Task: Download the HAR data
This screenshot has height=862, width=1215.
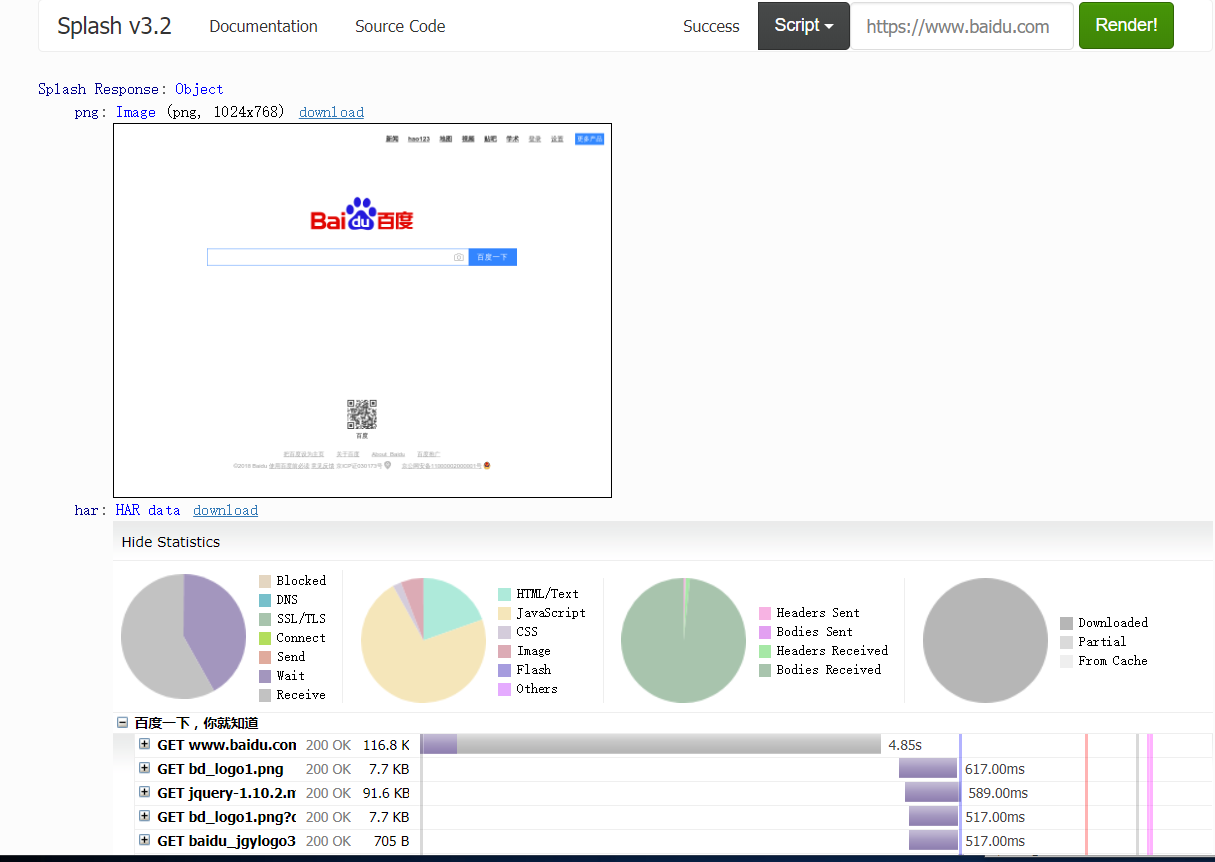Action: pyautogui.click(x=225, y=510)
